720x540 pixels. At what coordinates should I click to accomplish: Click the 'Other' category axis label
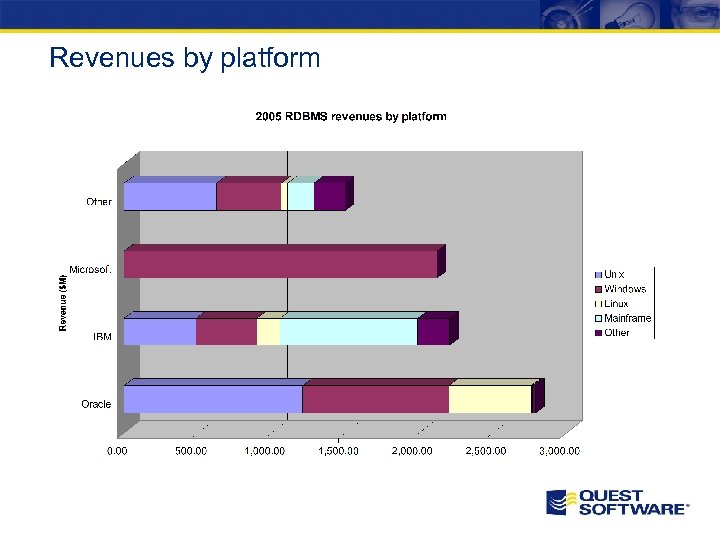pos(99,202)
